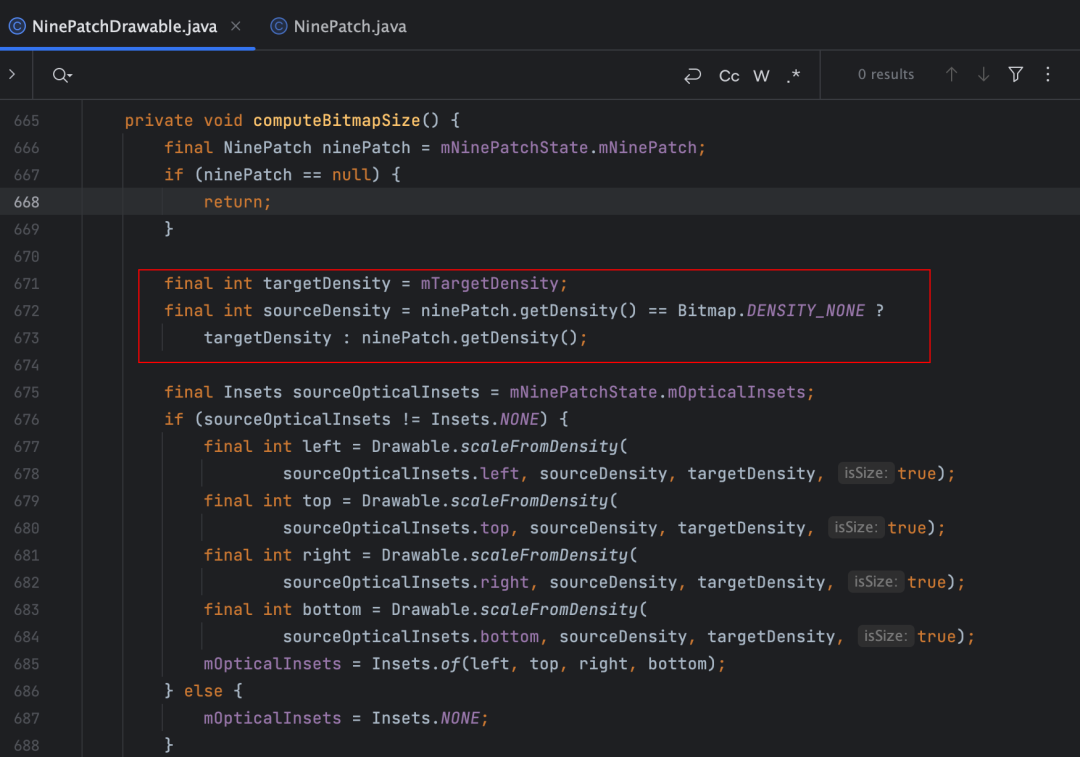Click line number 688 in the gutter
This screenshot has width=1080, height=757.
click(x=26, y=745)
